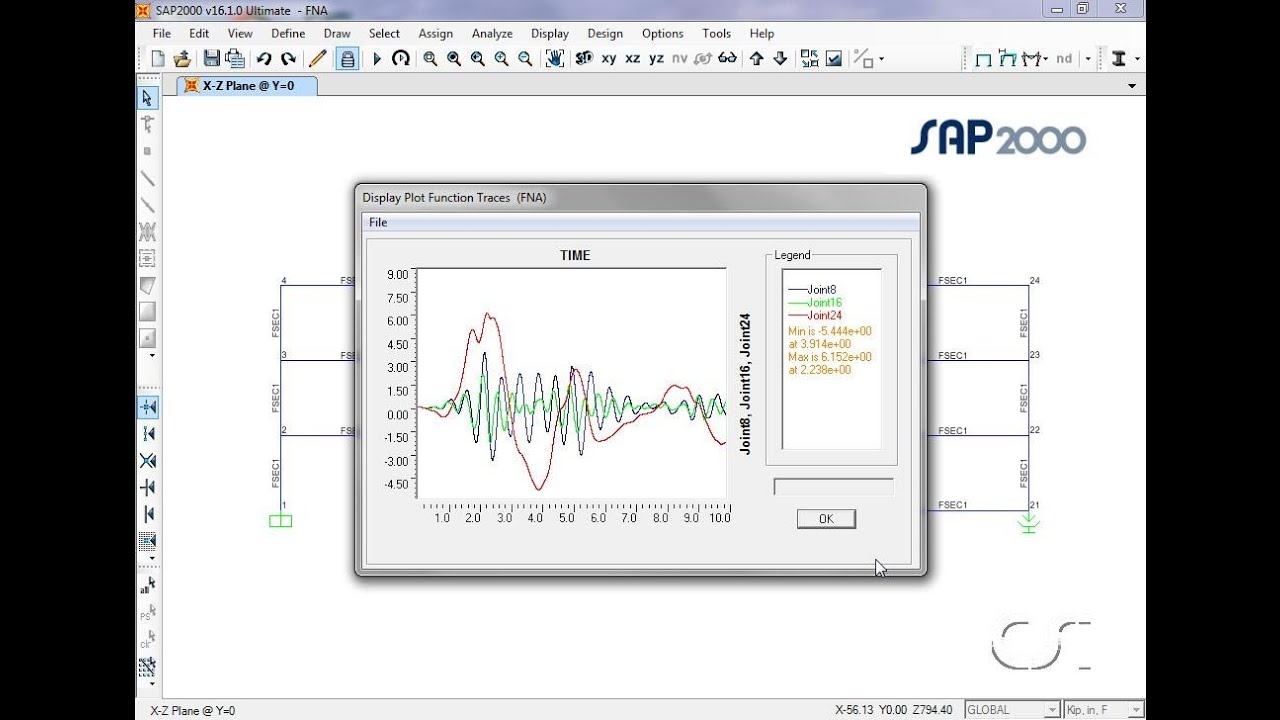Image resolution: width=1280 pixels, height=720 pixels.
Task: Open the Define menu
Action: tap(288, 33)
